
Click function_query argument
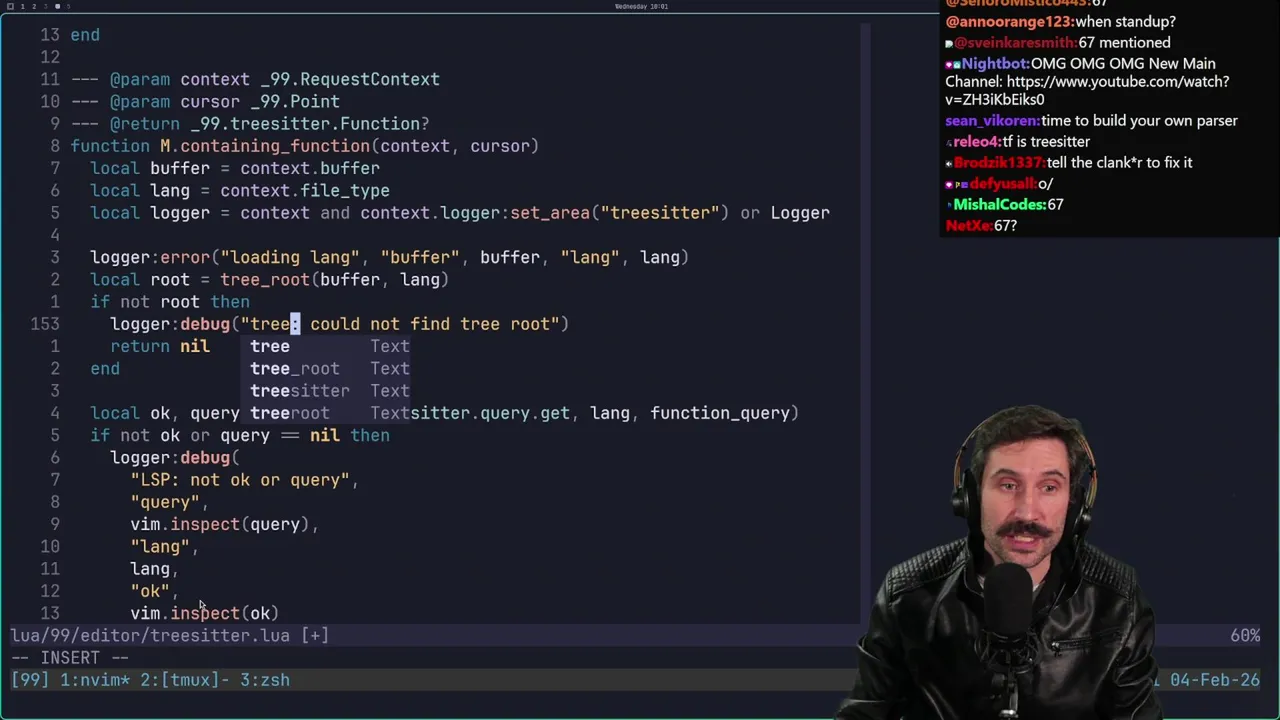(x=720, y=413)
